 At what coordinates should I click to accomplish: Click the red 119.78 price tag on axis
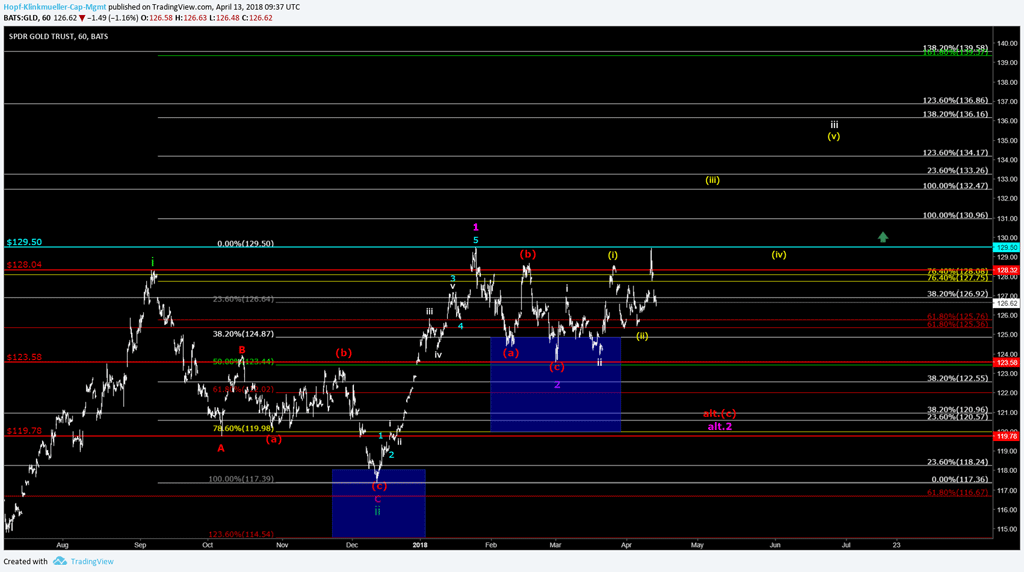coord(1007,436)
